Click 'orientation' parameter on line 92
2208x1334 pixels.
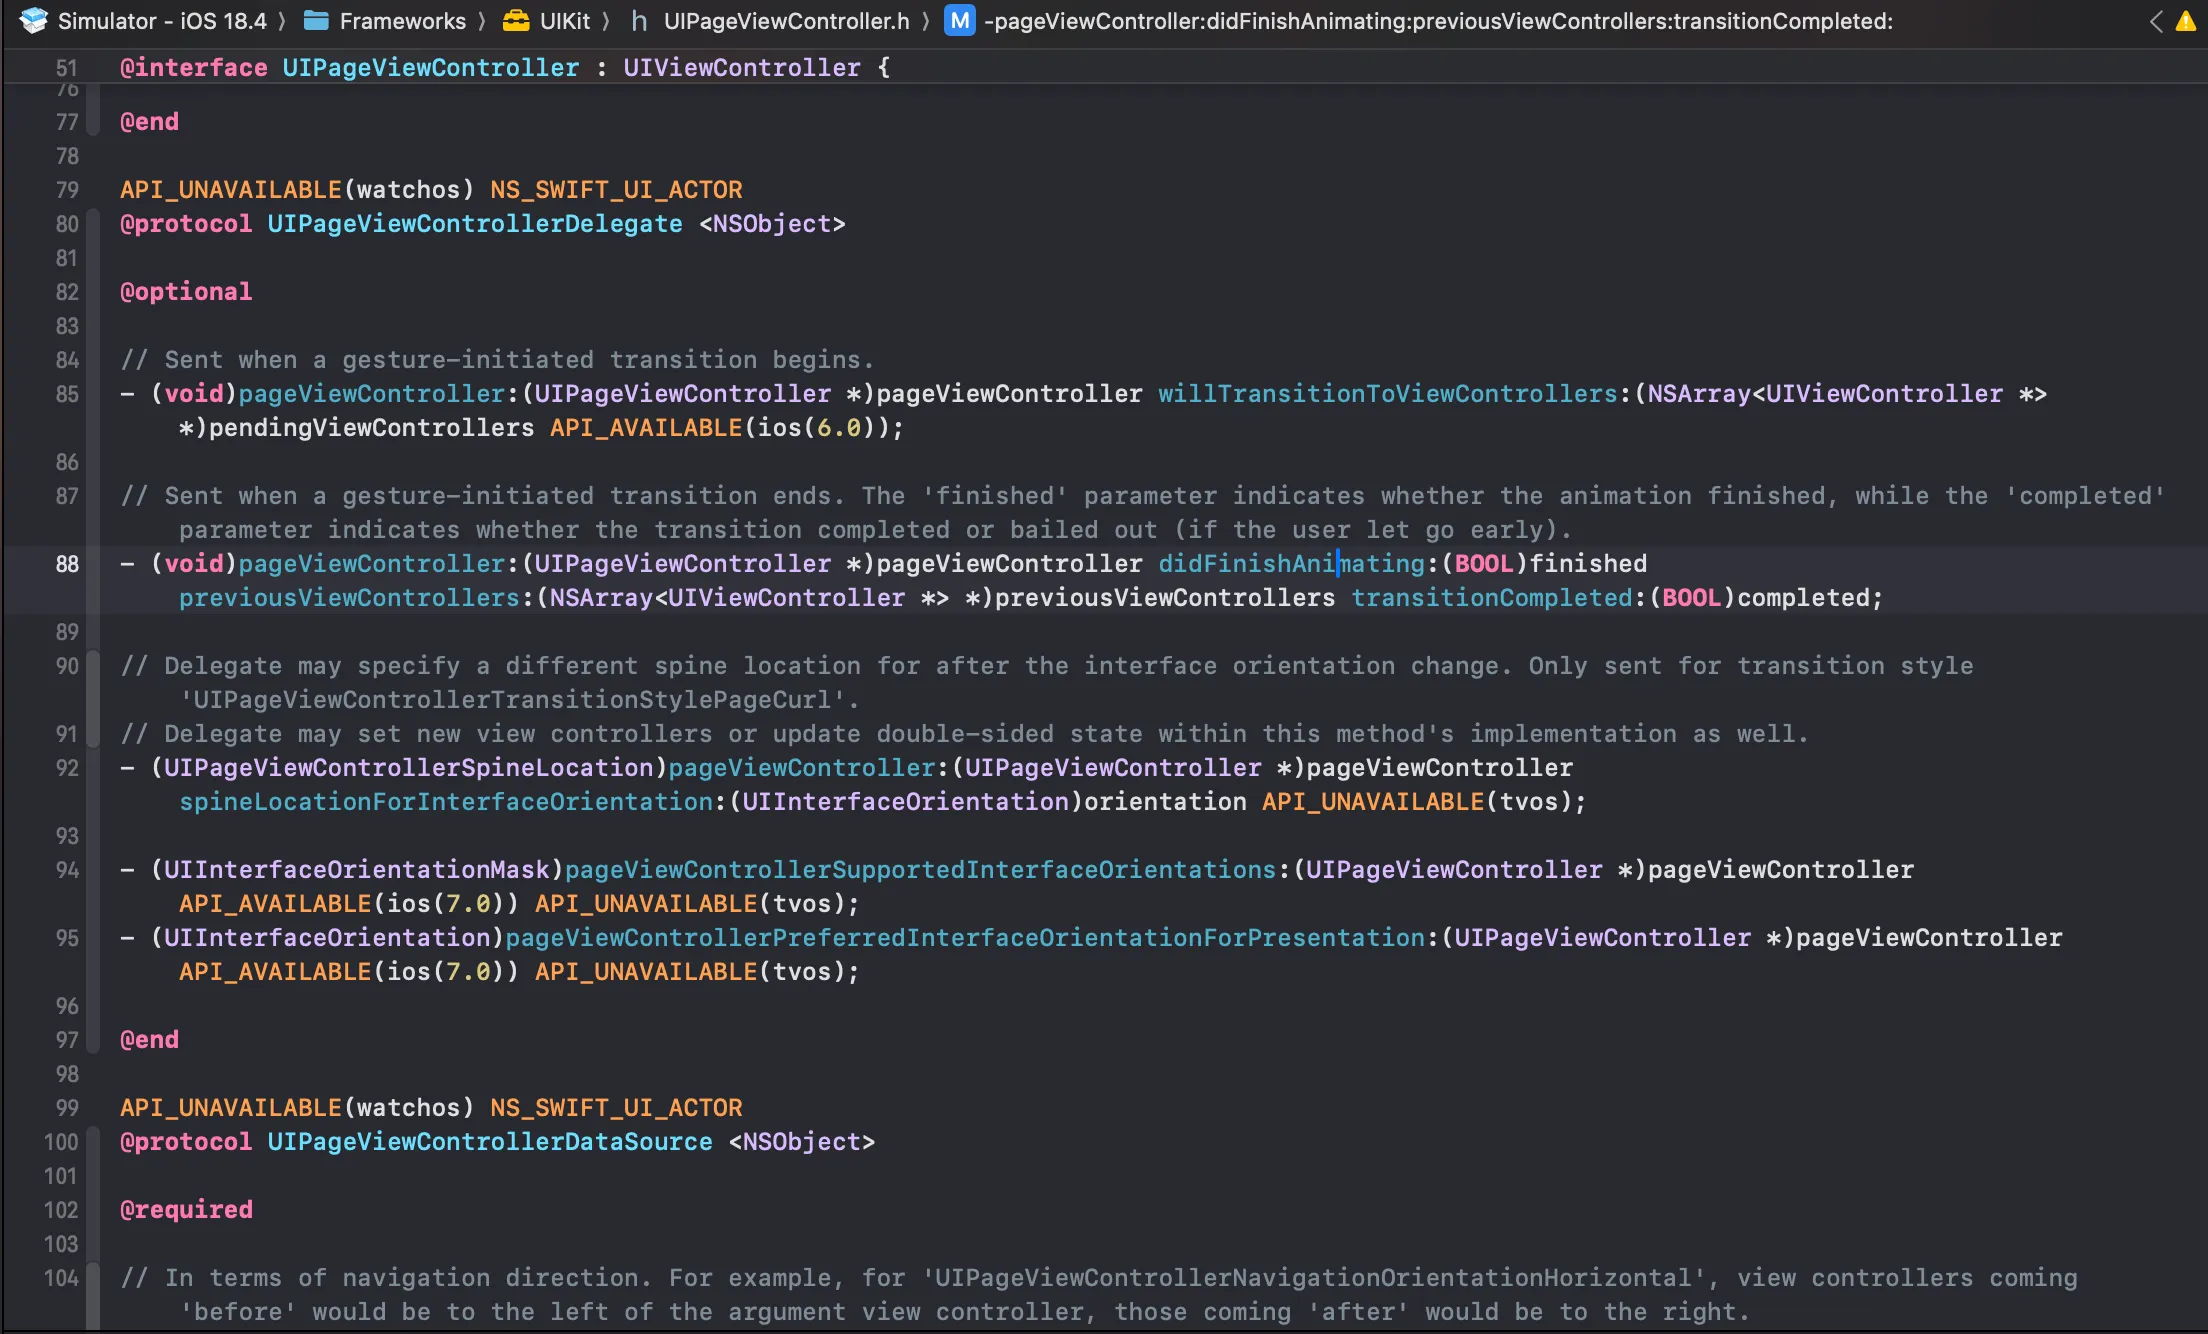coord(1165,802)
